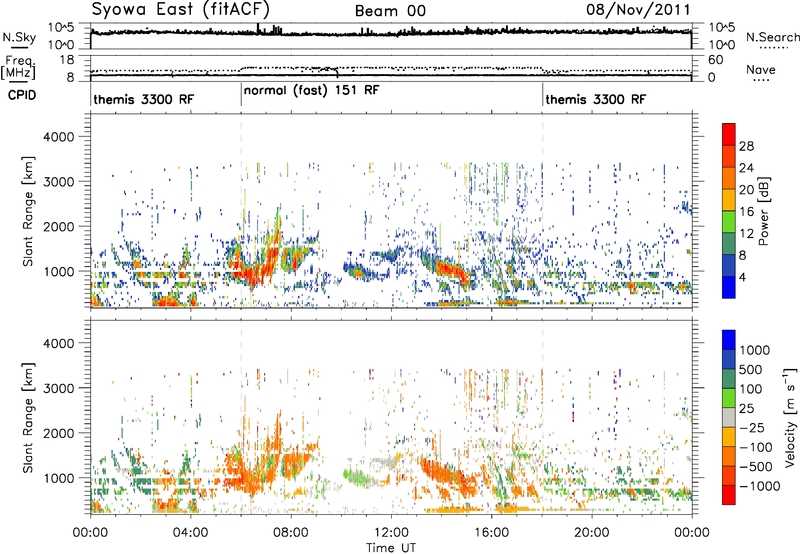800x554 pixels.
Task: Click the 'Velocity [m s-1]' colorbar title
Action: (x=790, y=417)
